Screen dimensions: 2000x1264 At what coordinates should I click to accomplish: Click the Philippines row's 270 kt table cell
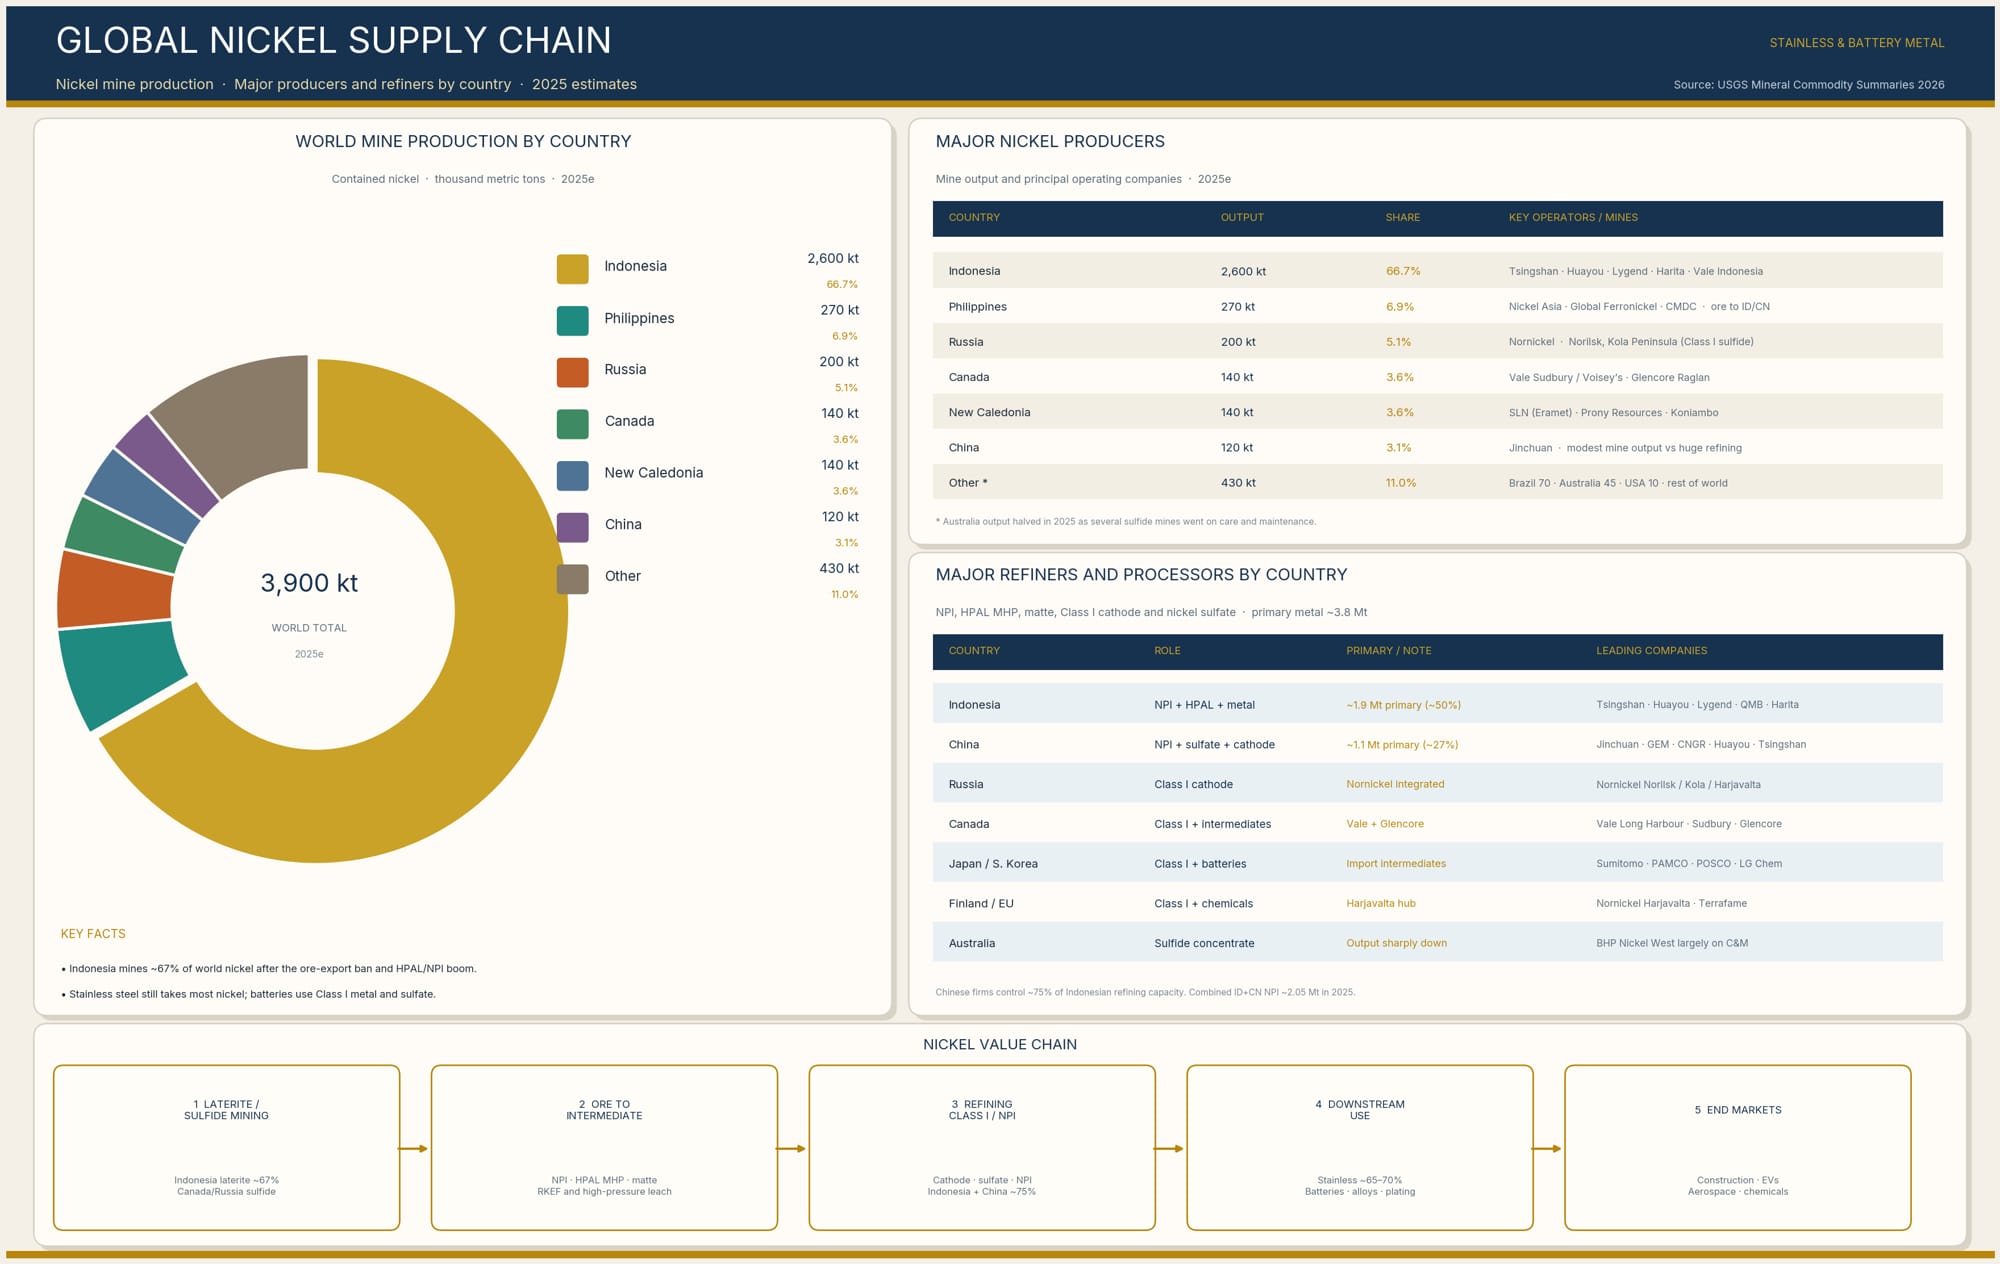[x=1237, y=307]
